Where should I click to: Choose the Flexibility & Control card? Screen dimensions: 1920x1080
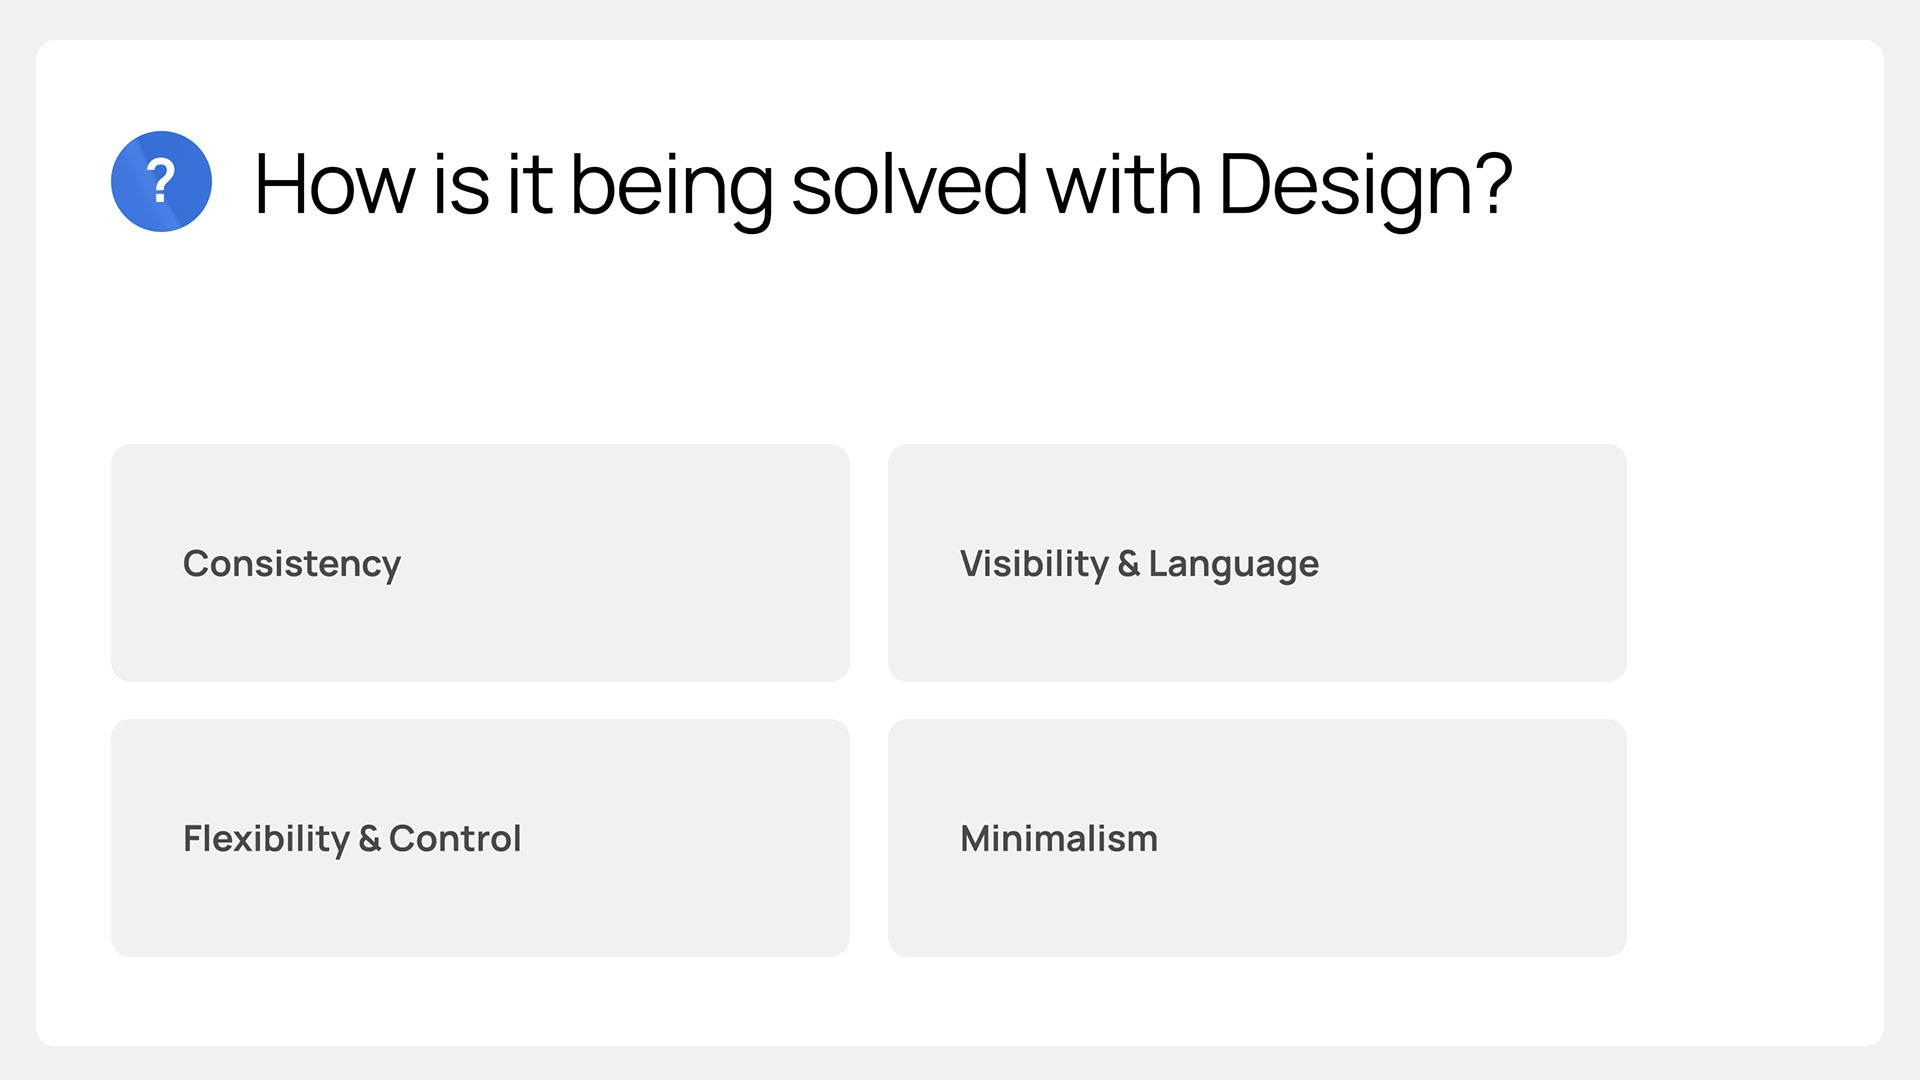[x=480, y=838]
